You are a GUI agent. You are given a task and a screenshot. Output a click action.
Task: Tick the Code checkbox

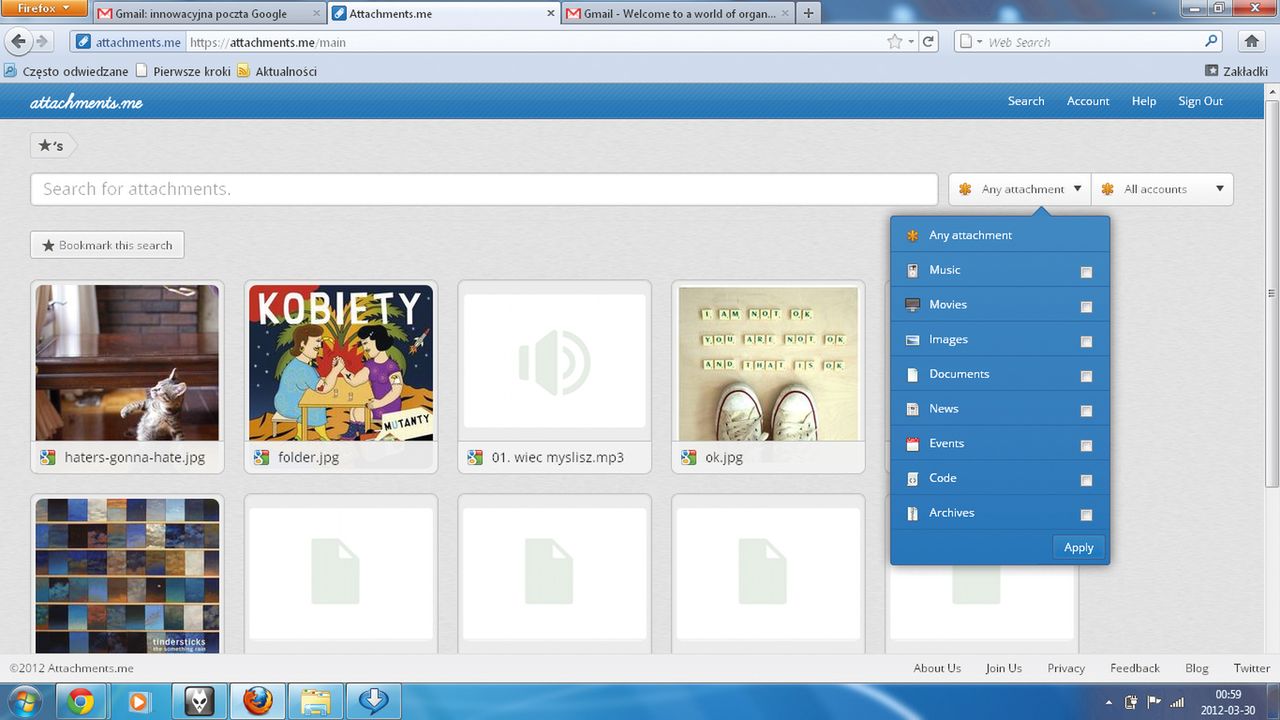coord(1086,480)
